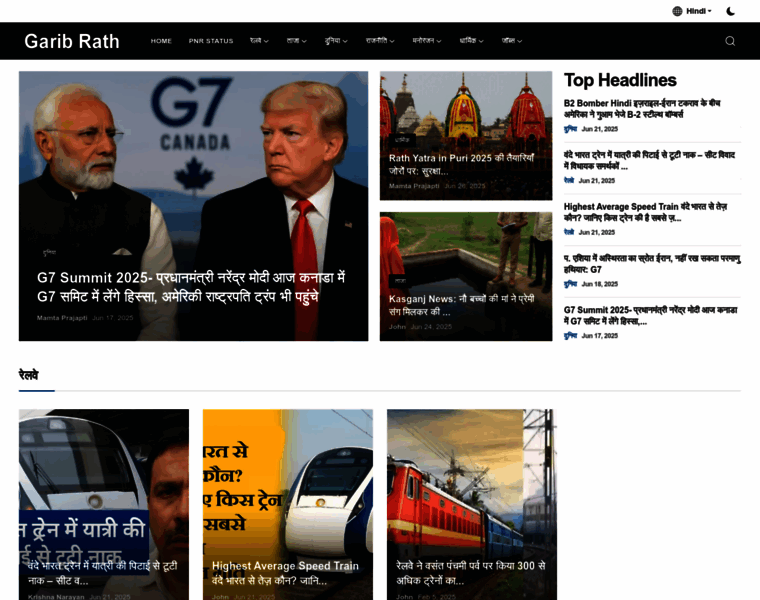Click the ताजा tag on Kasganj News card
The width and height of the screenshot is (760, 600).
click(x=400, y=281)
